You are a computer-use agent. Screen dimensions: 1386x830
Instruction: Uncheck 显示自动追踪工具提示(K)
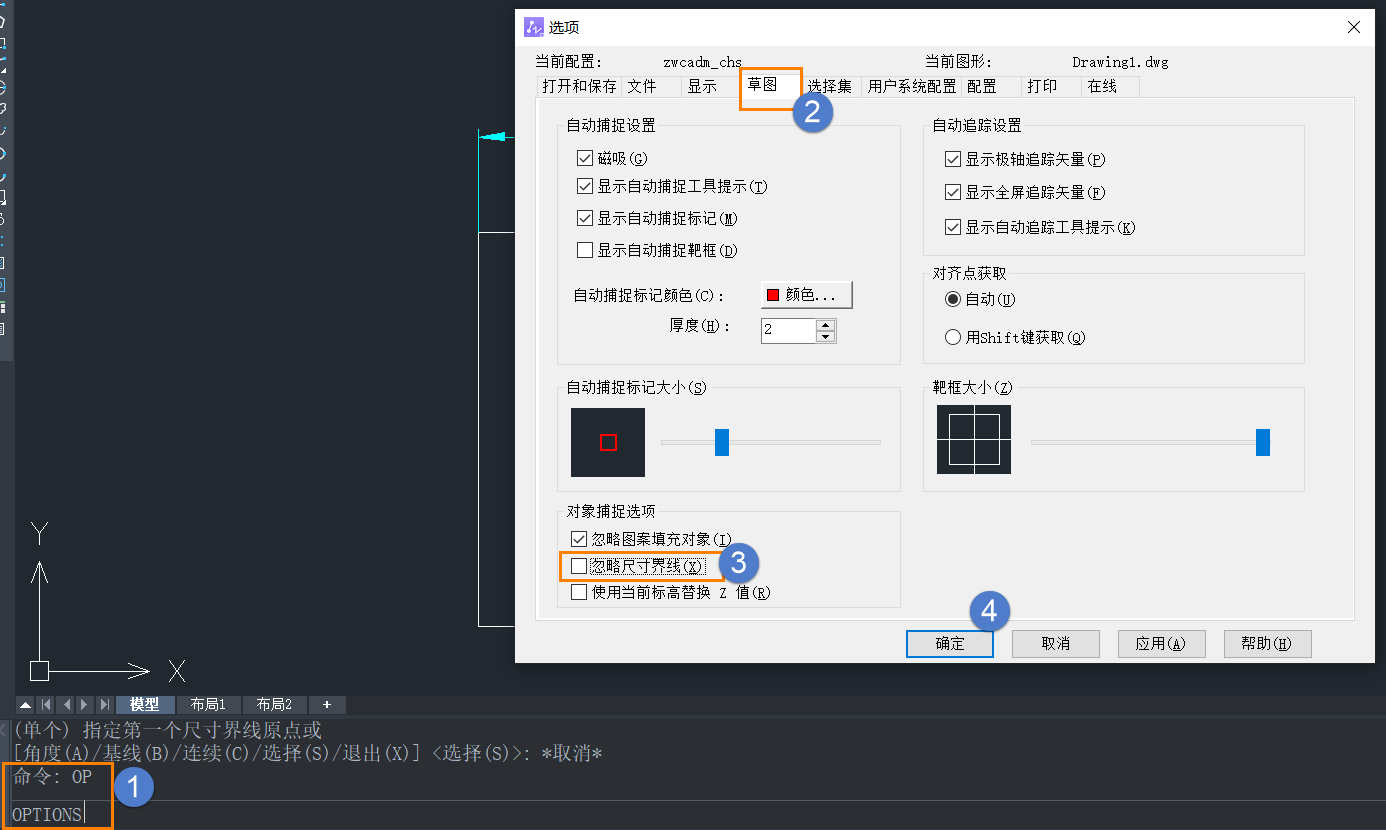953,227
